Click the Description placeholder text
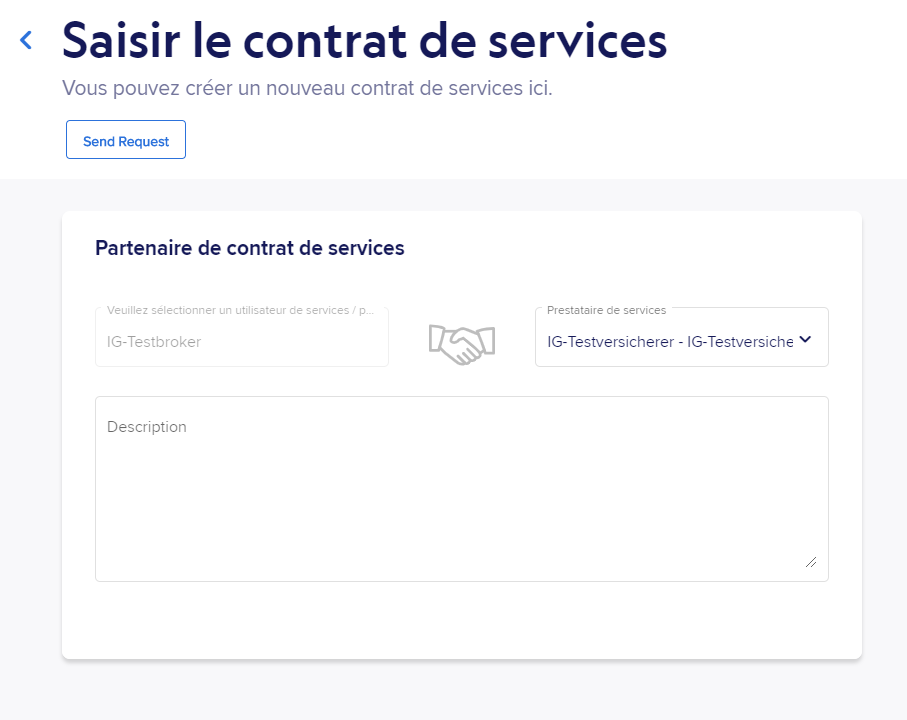The image size is (907, 720). click(x=147, y=427)
